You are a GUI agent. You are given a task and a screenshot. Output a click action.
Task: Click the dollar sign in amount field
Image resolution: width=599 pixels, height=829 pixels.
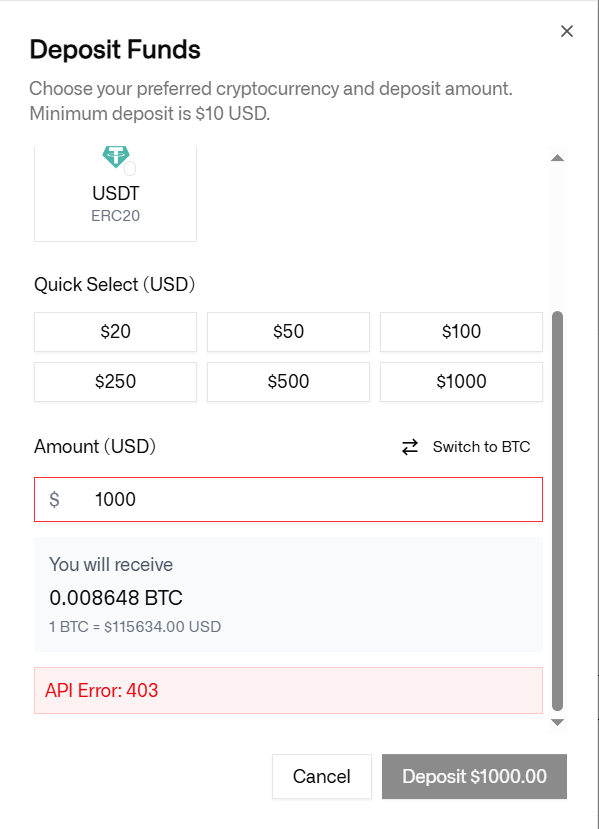[54, 500]
